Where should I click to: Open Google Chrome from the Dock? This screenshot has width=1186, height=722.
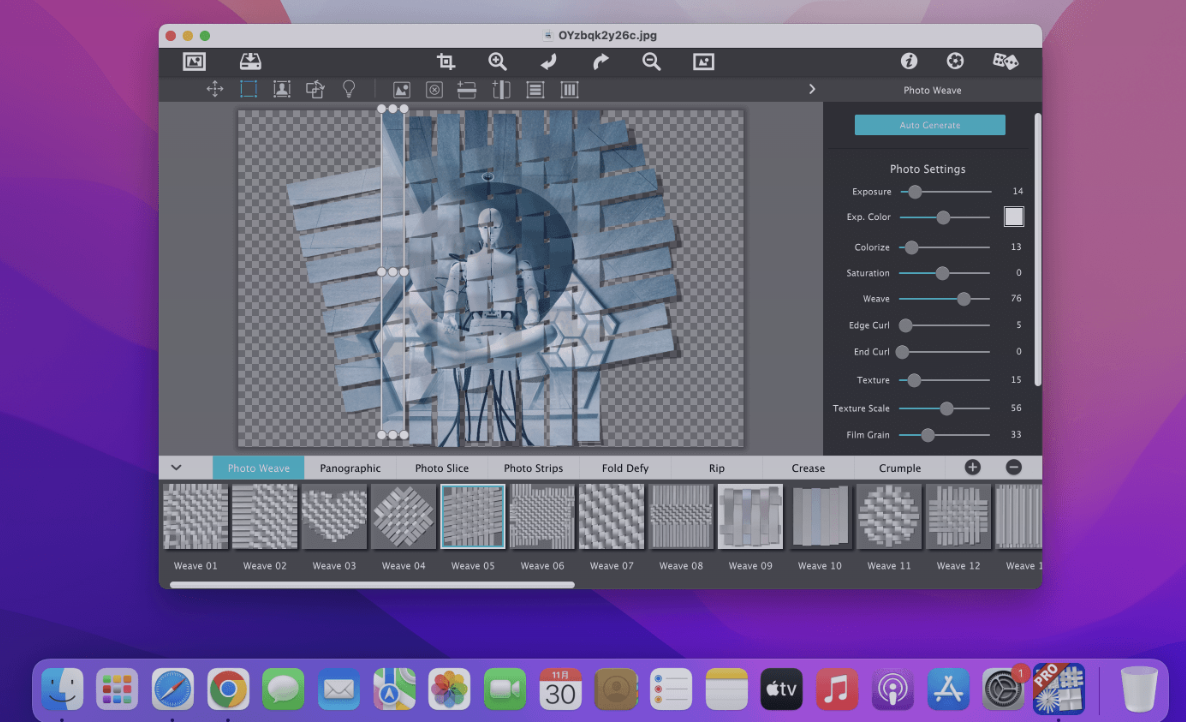(x=228, y=689)
